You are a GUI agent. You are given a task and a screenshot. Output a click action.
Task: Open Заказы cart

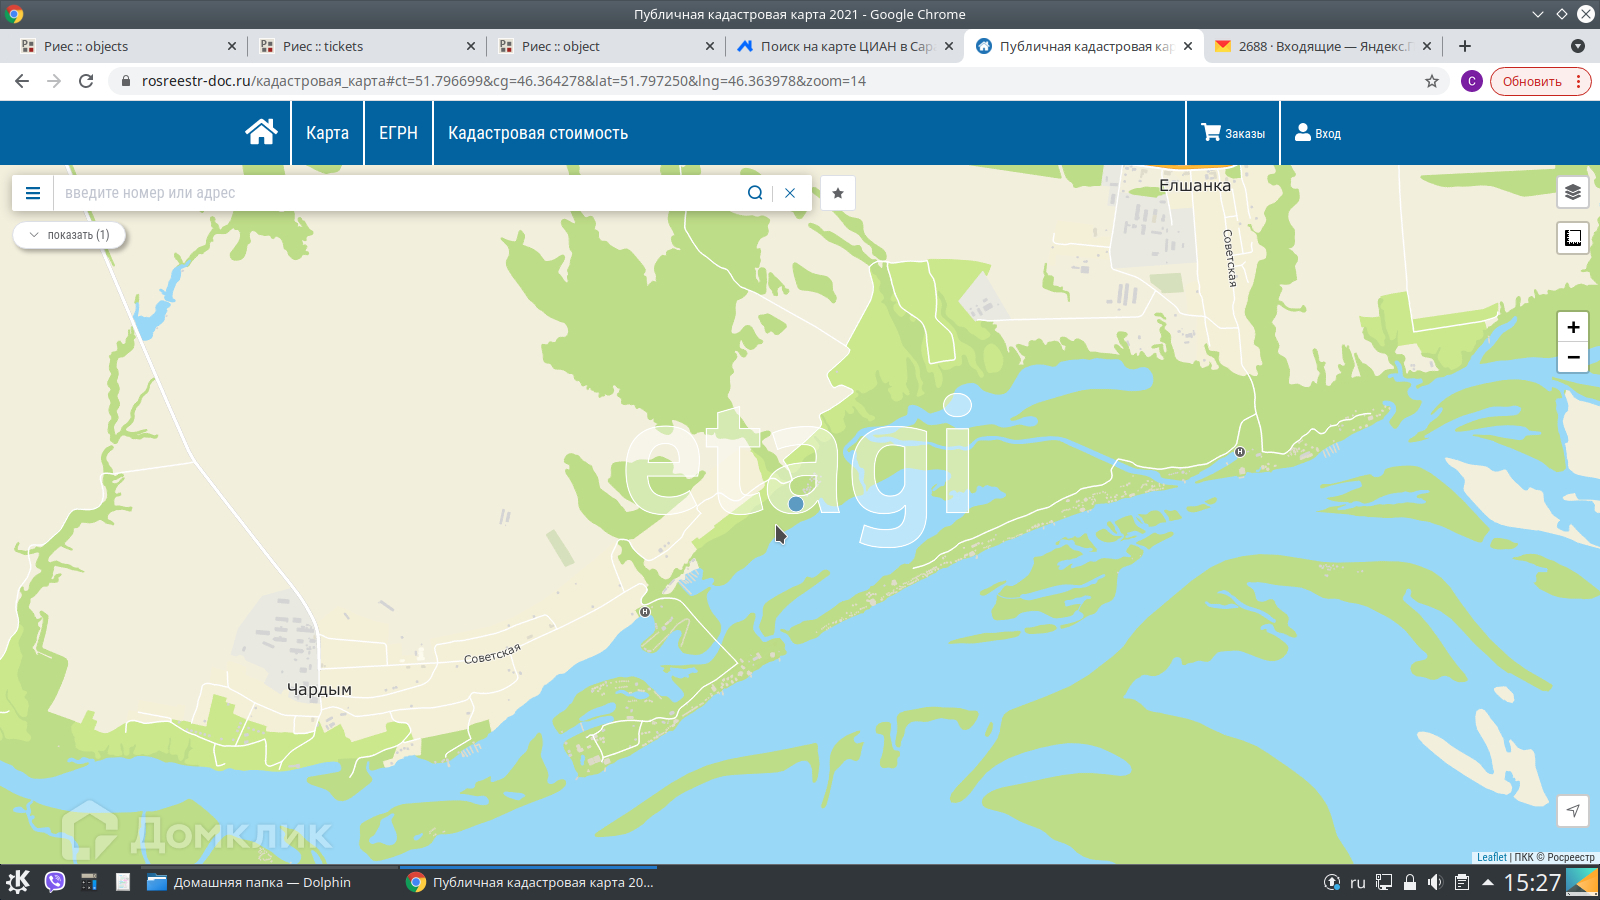click(1233, 133)
